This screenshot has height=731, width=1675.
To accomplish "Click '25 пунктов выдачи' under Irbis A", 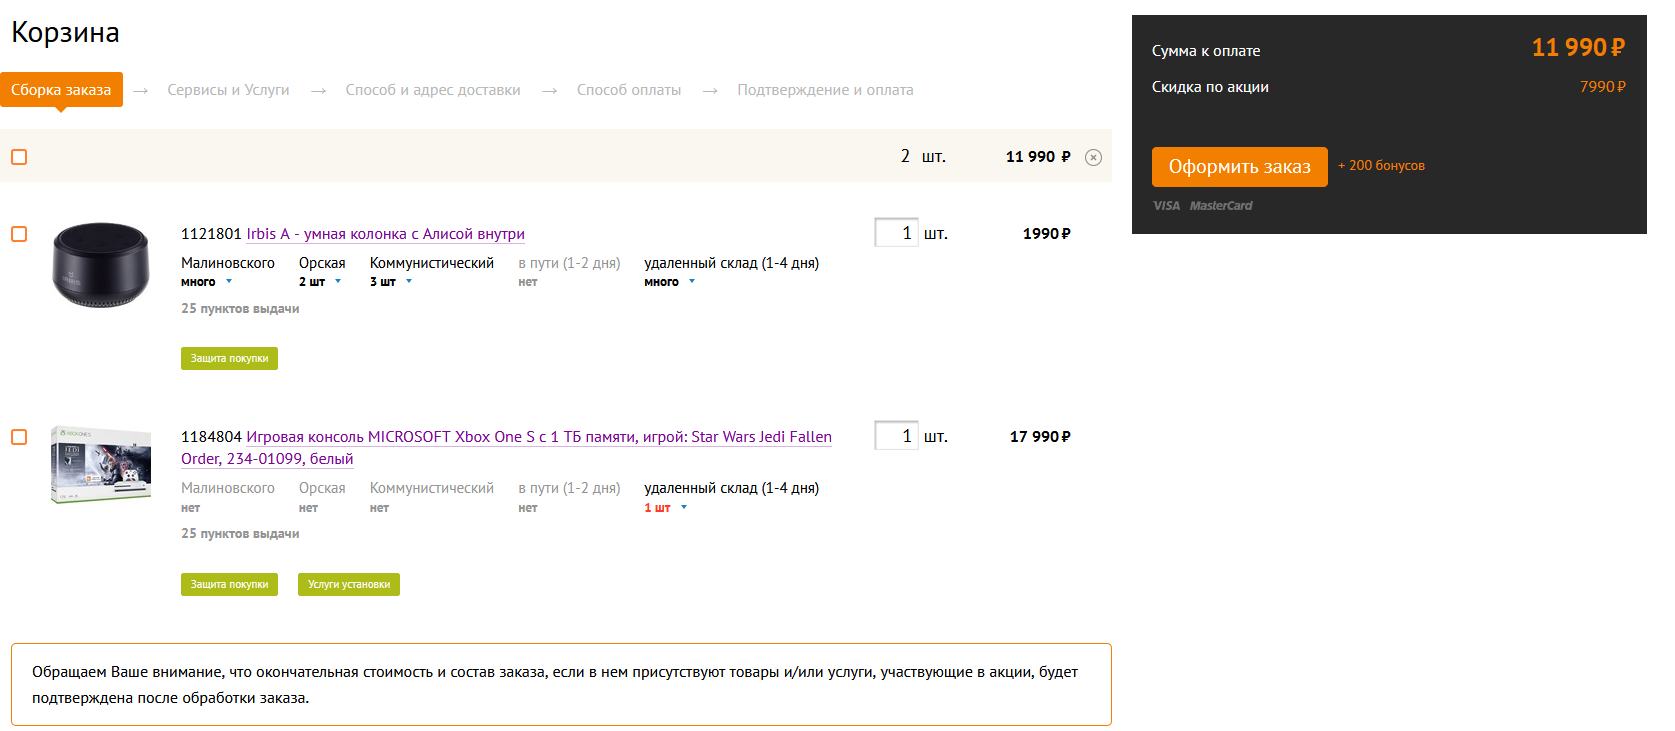I will coord(240,309).
